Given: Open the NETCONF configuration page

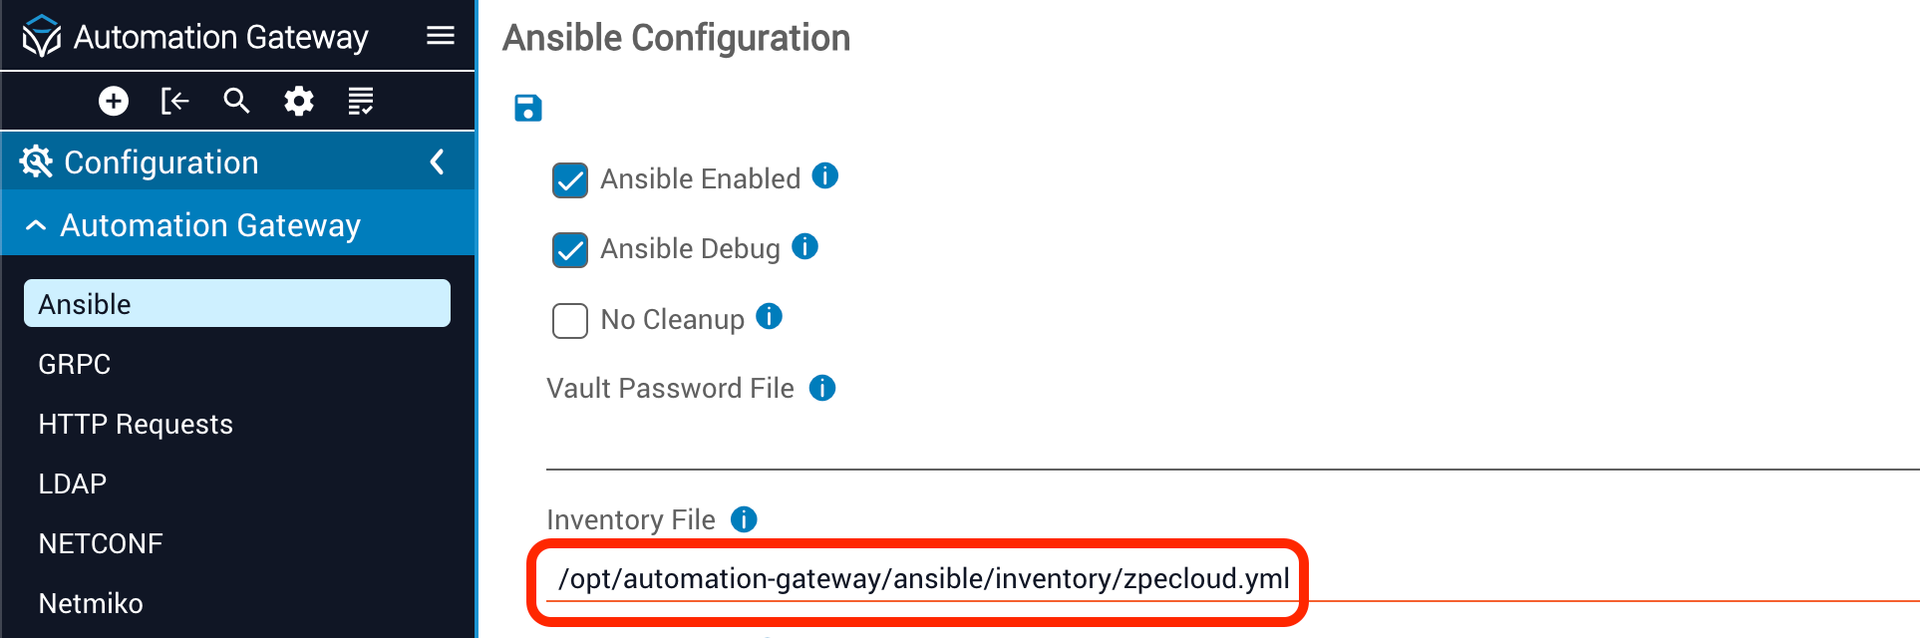Looking at the screenshot, I should tap(100, 544).
